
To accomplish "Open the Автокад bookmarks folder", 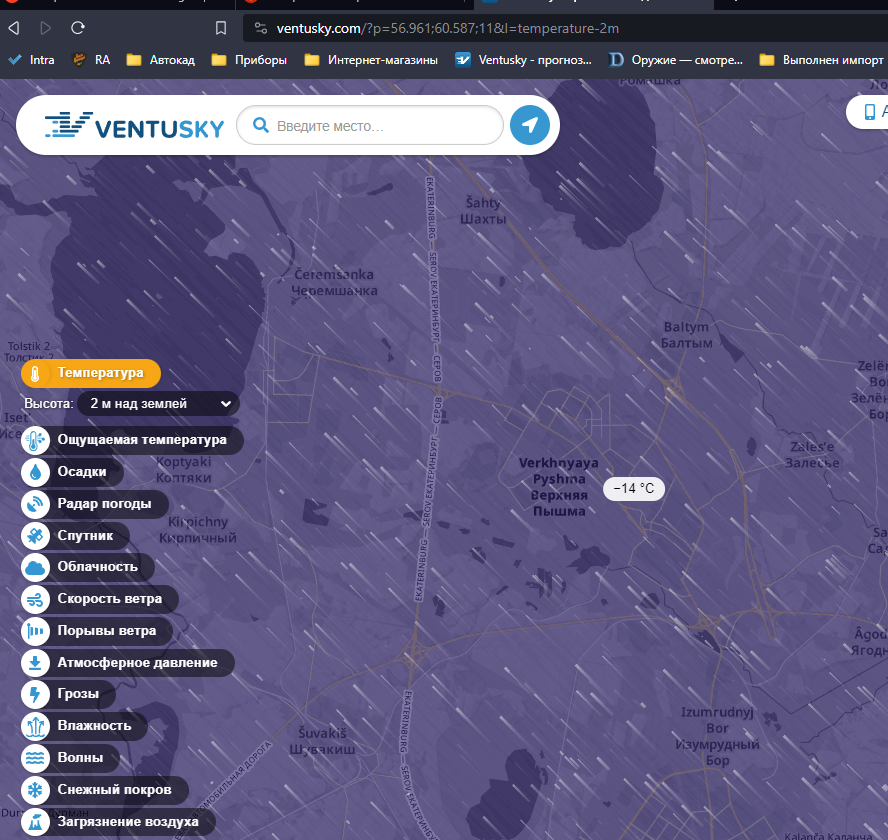I will click(160, 60).
